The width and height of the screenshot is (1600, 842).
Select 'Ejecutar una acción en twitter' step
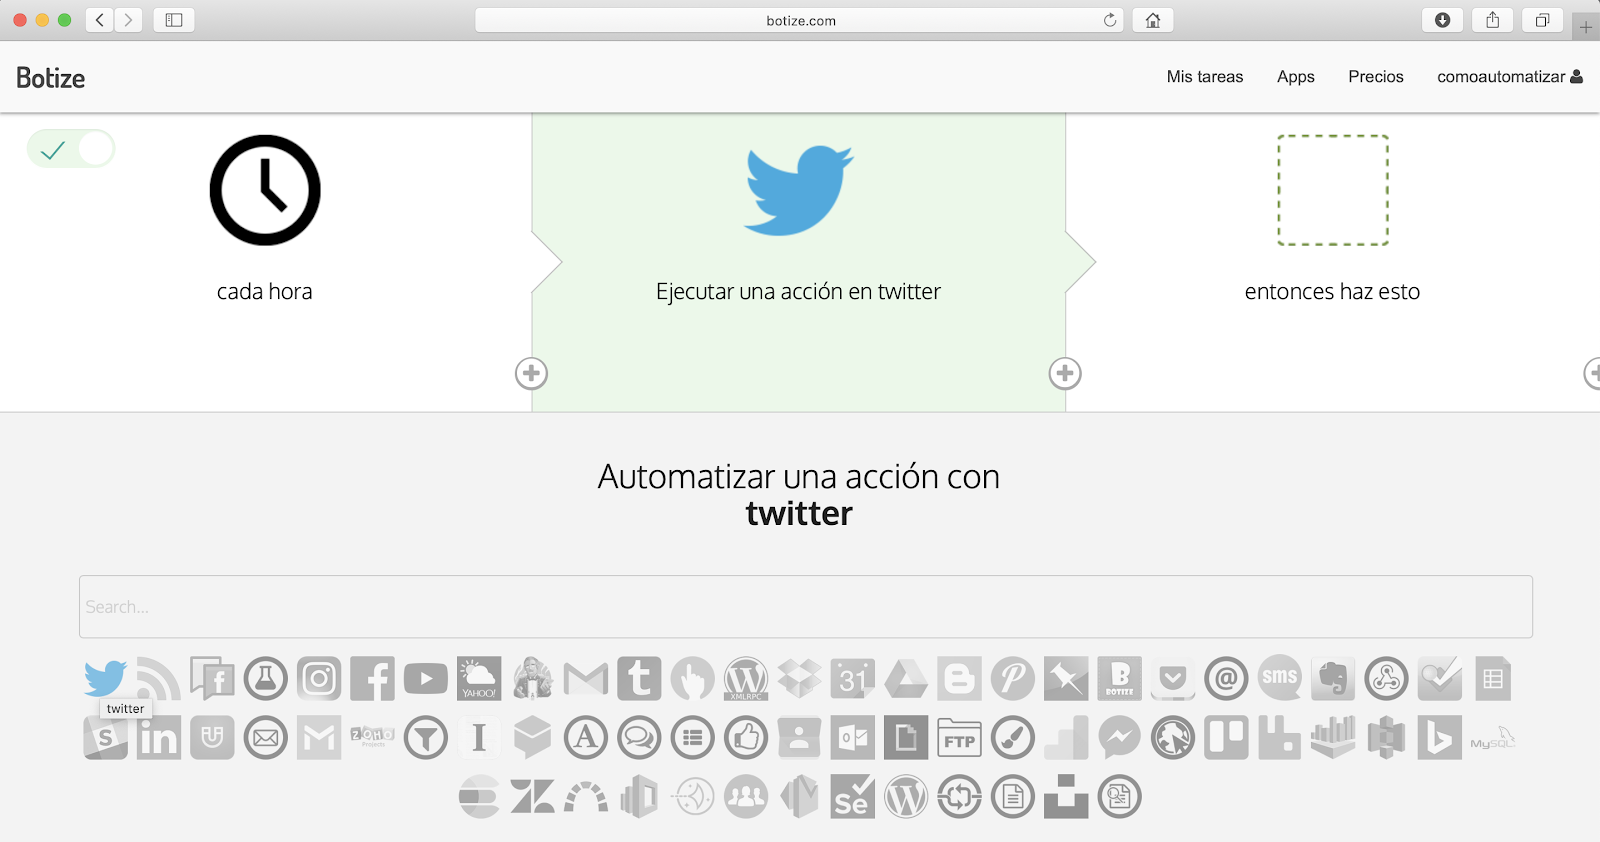798,262
